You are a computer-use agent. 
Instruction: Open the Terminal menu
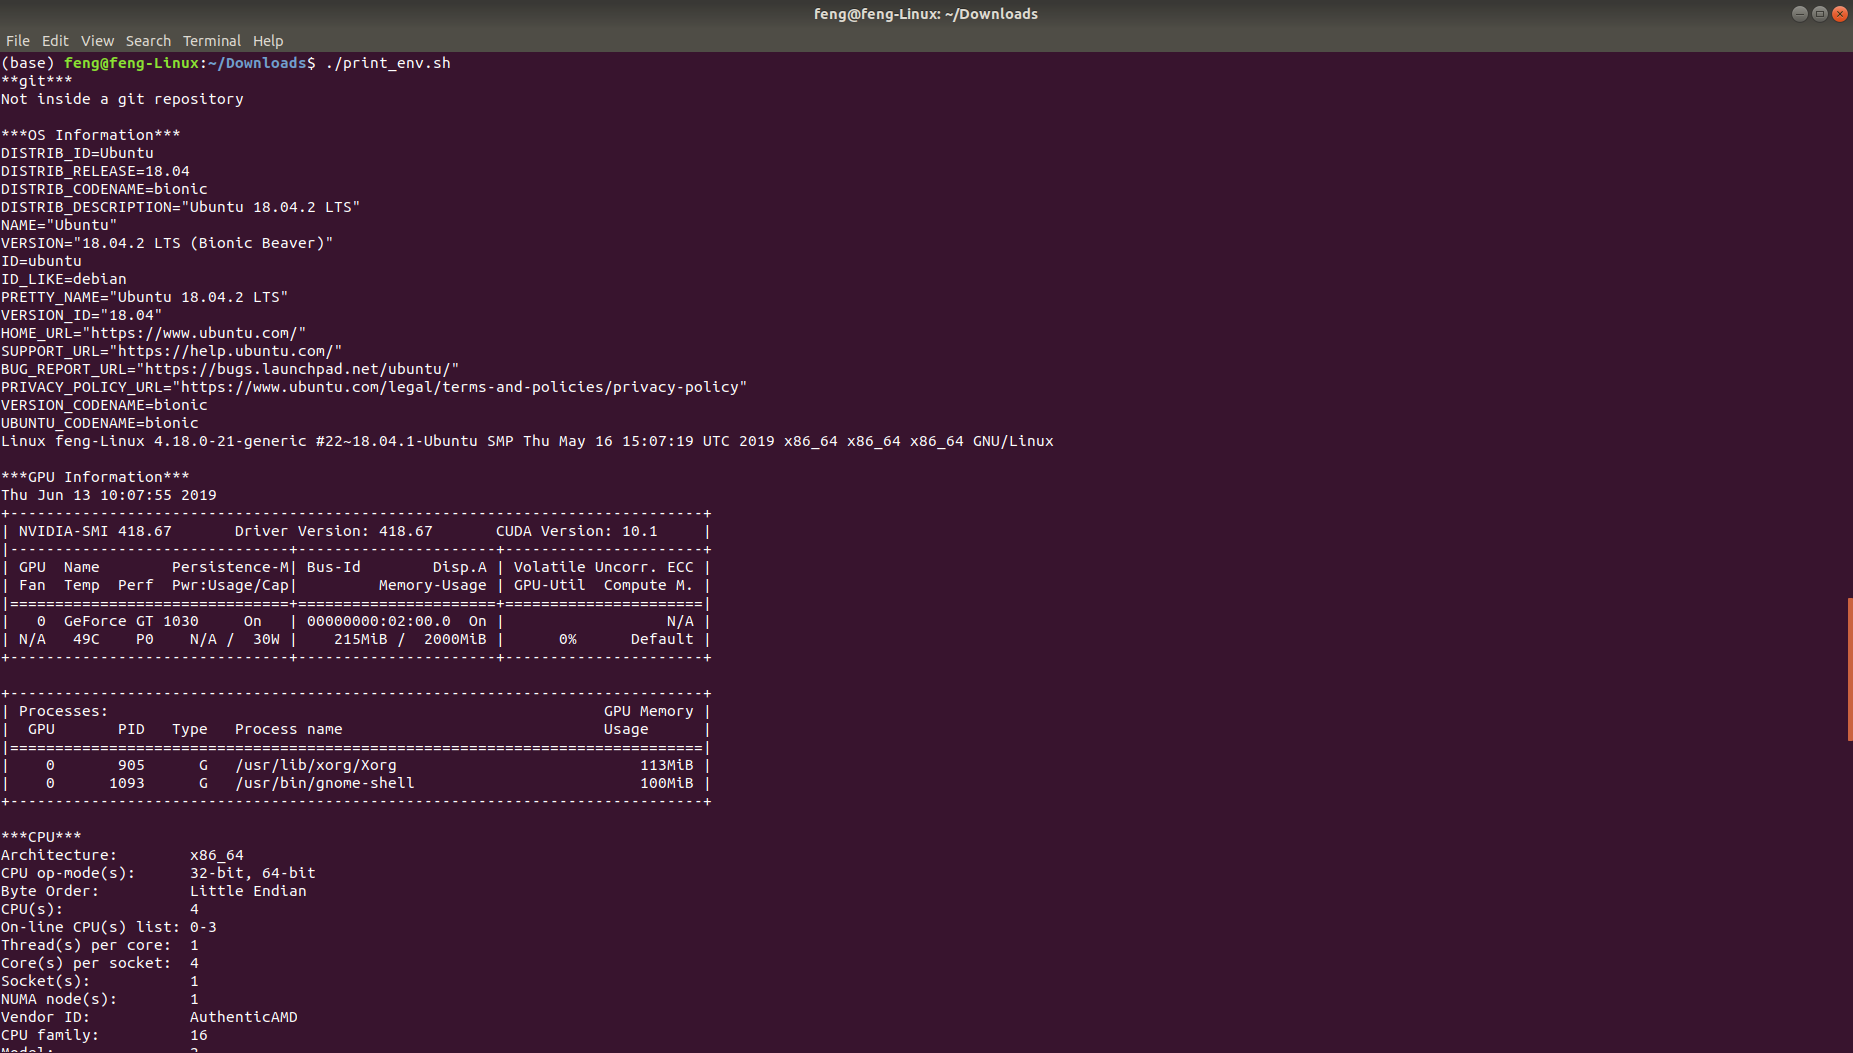[x=211, y=41]
